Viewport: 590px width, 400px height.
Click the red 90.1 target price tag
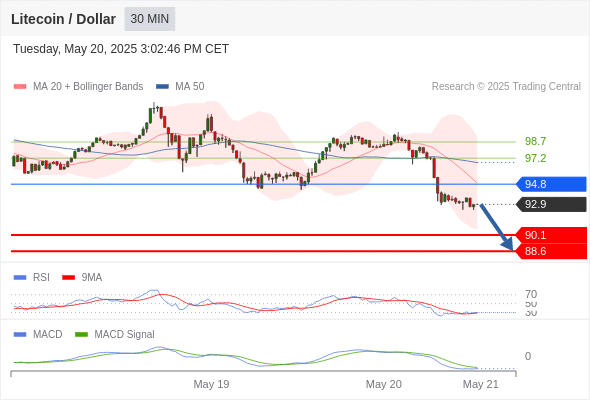(x=551, y=235)
